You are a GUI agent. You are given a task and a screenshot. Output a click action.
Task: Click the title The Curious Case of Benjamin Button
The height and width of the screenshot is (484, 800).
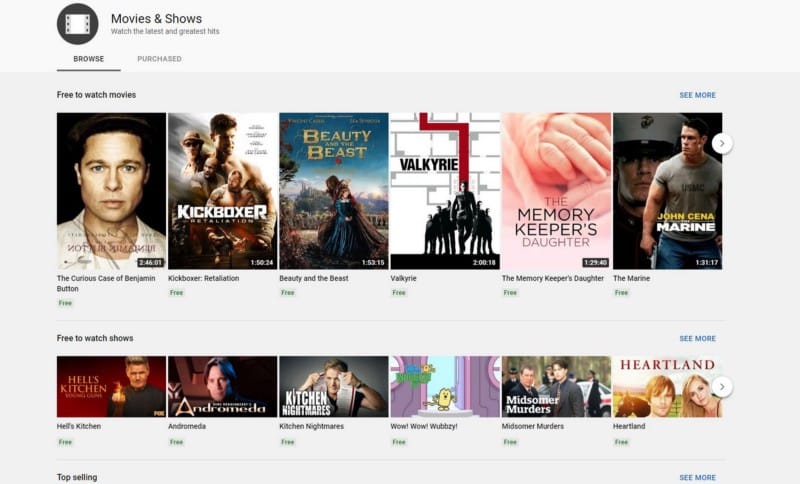[x=106, y=284]
